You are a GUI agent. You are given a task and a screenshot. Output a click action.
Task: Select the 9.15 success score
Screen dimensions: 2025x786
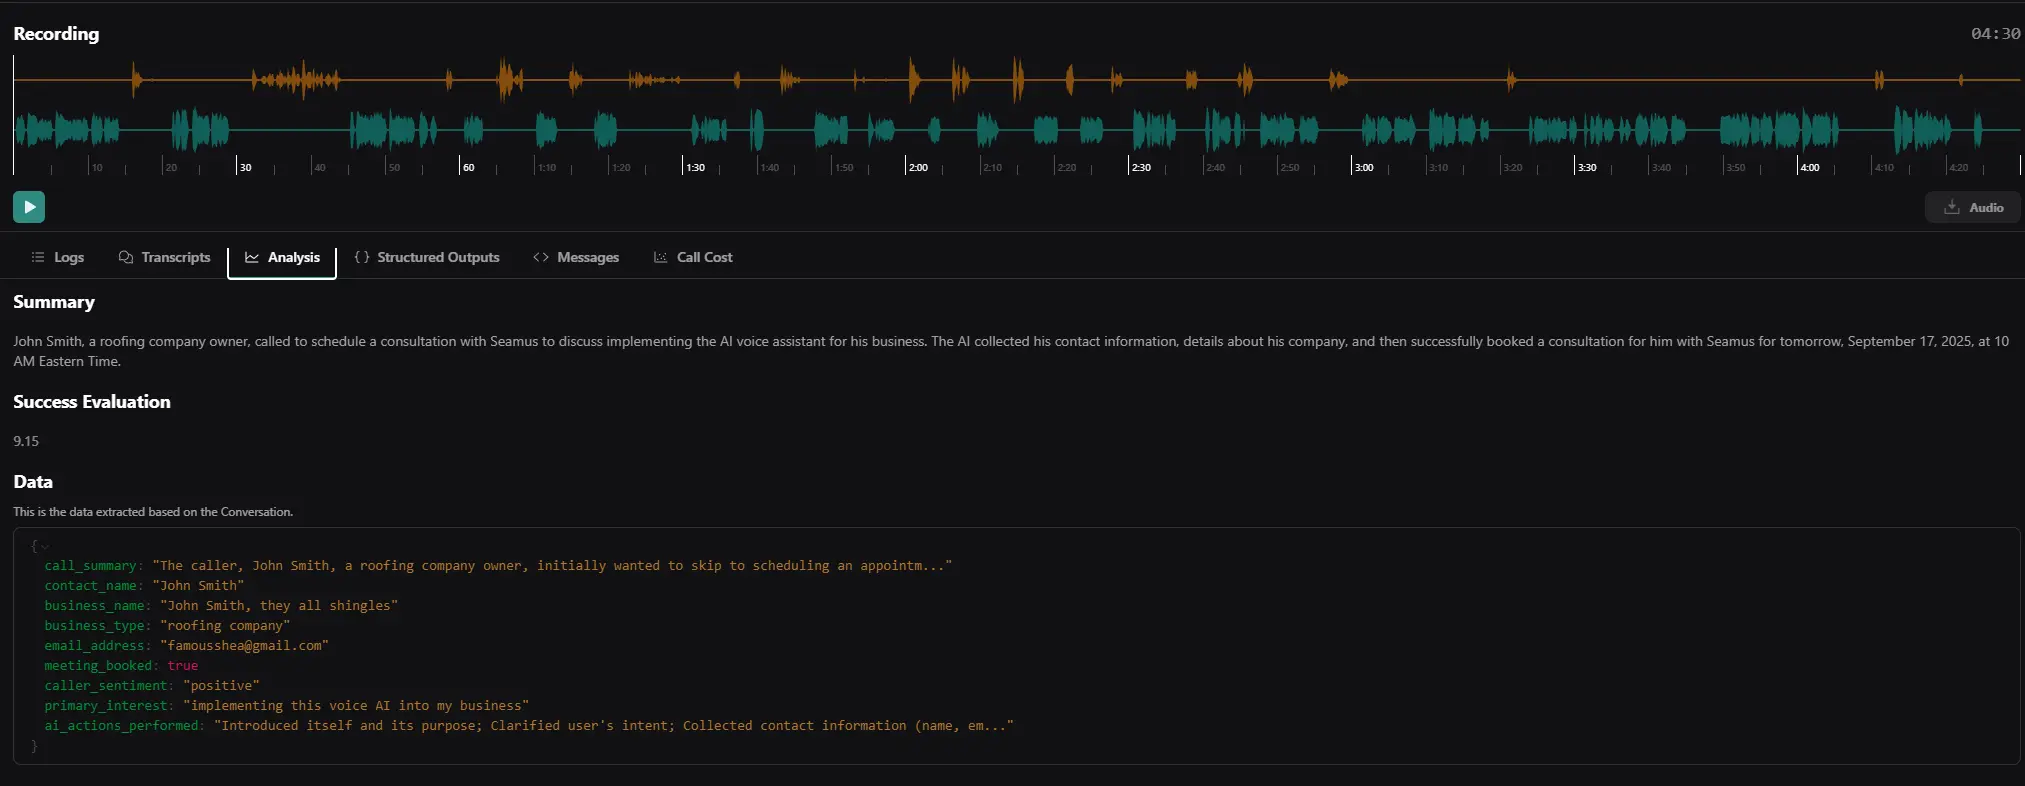(26, 441)
